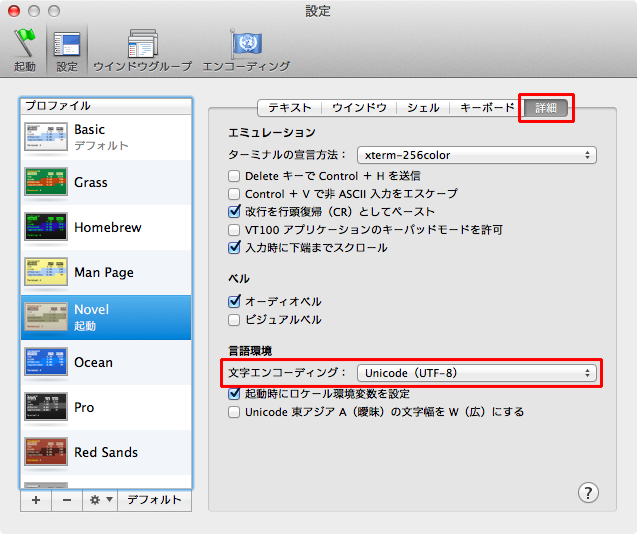Switch to the キーボード tab
Image resolution: width=637 pixels, height=534 pixels.
(x=487, y=108)
